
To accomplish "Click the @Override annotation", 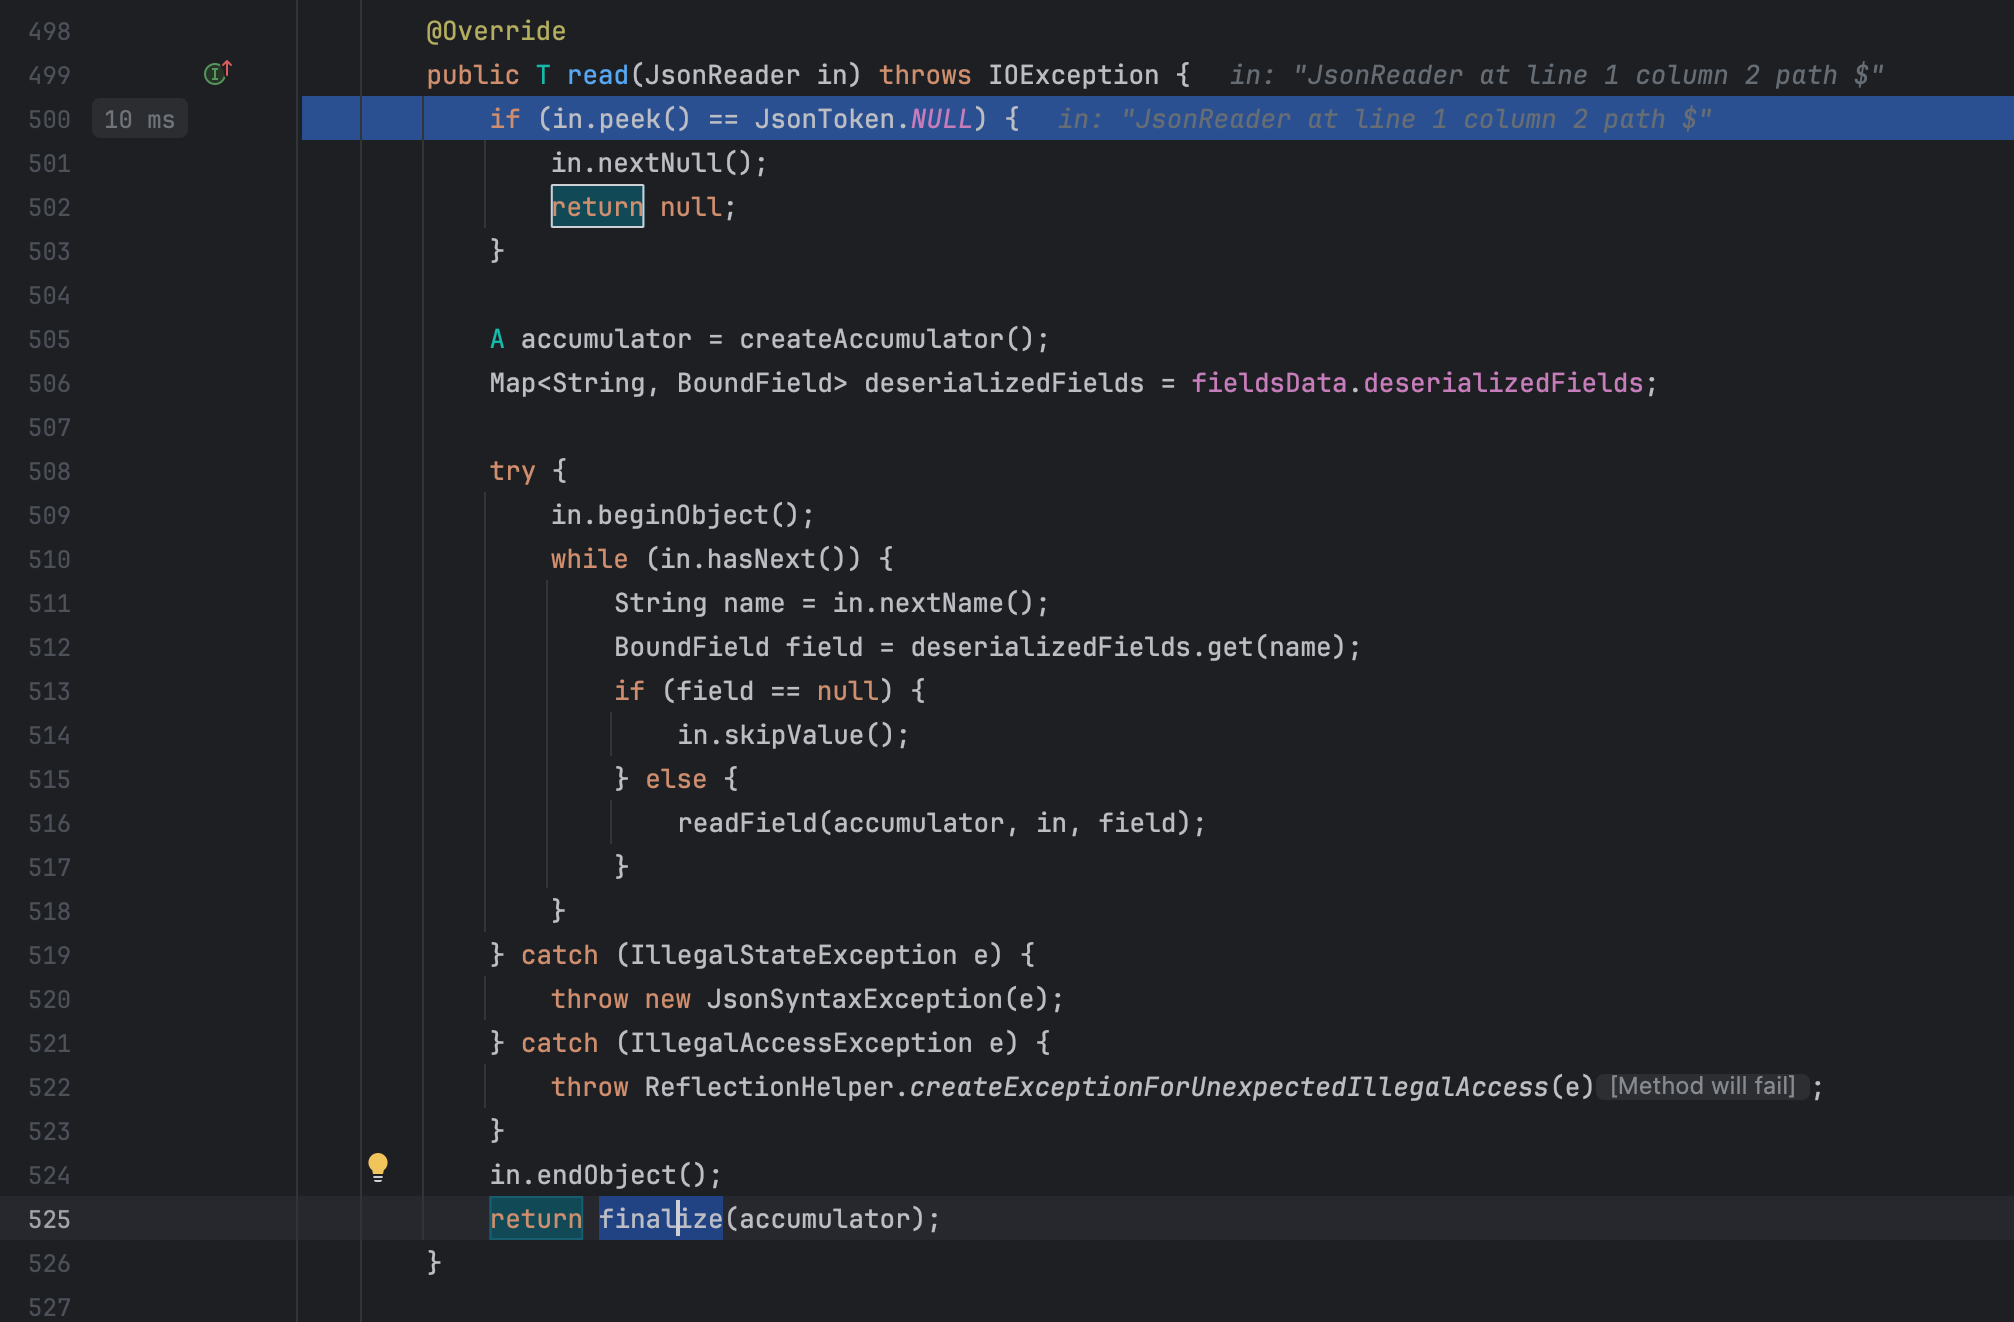I will (496, 32).
